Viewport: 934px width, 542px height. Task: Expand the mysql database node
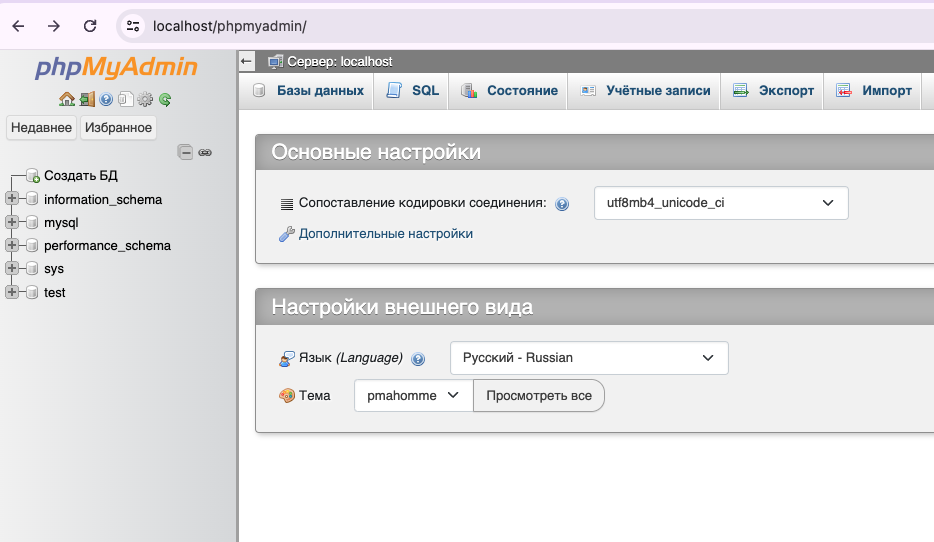[11, 222]
